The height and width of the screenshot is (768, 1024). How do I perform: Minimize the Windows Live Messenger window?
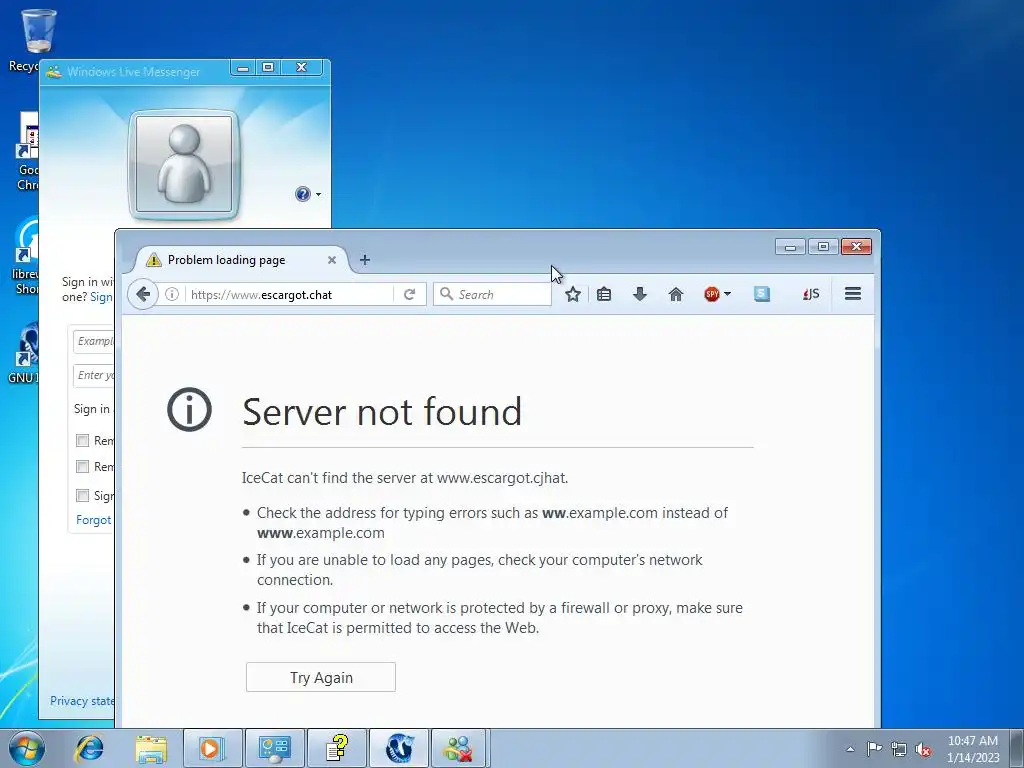pyautogui.click(x=243, y=68)
